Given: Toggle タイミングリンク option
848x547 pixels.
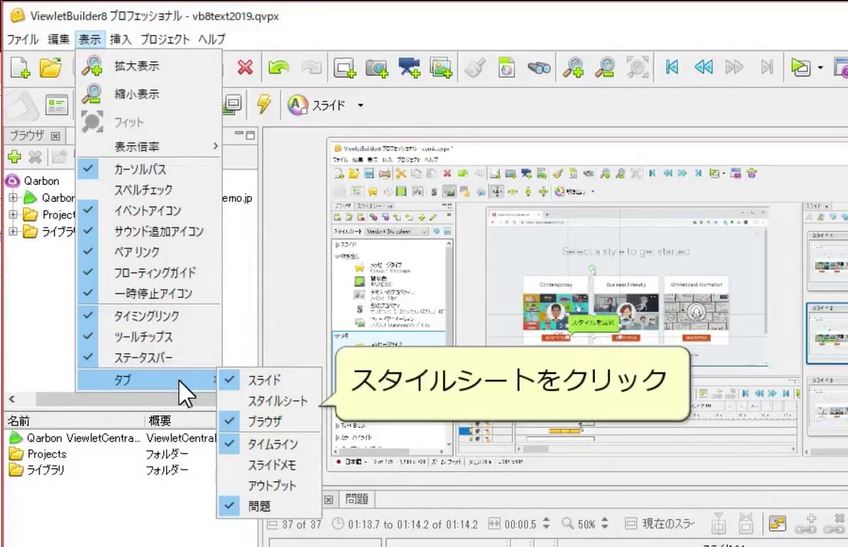Looking at the screenshot, I should 149,315.
